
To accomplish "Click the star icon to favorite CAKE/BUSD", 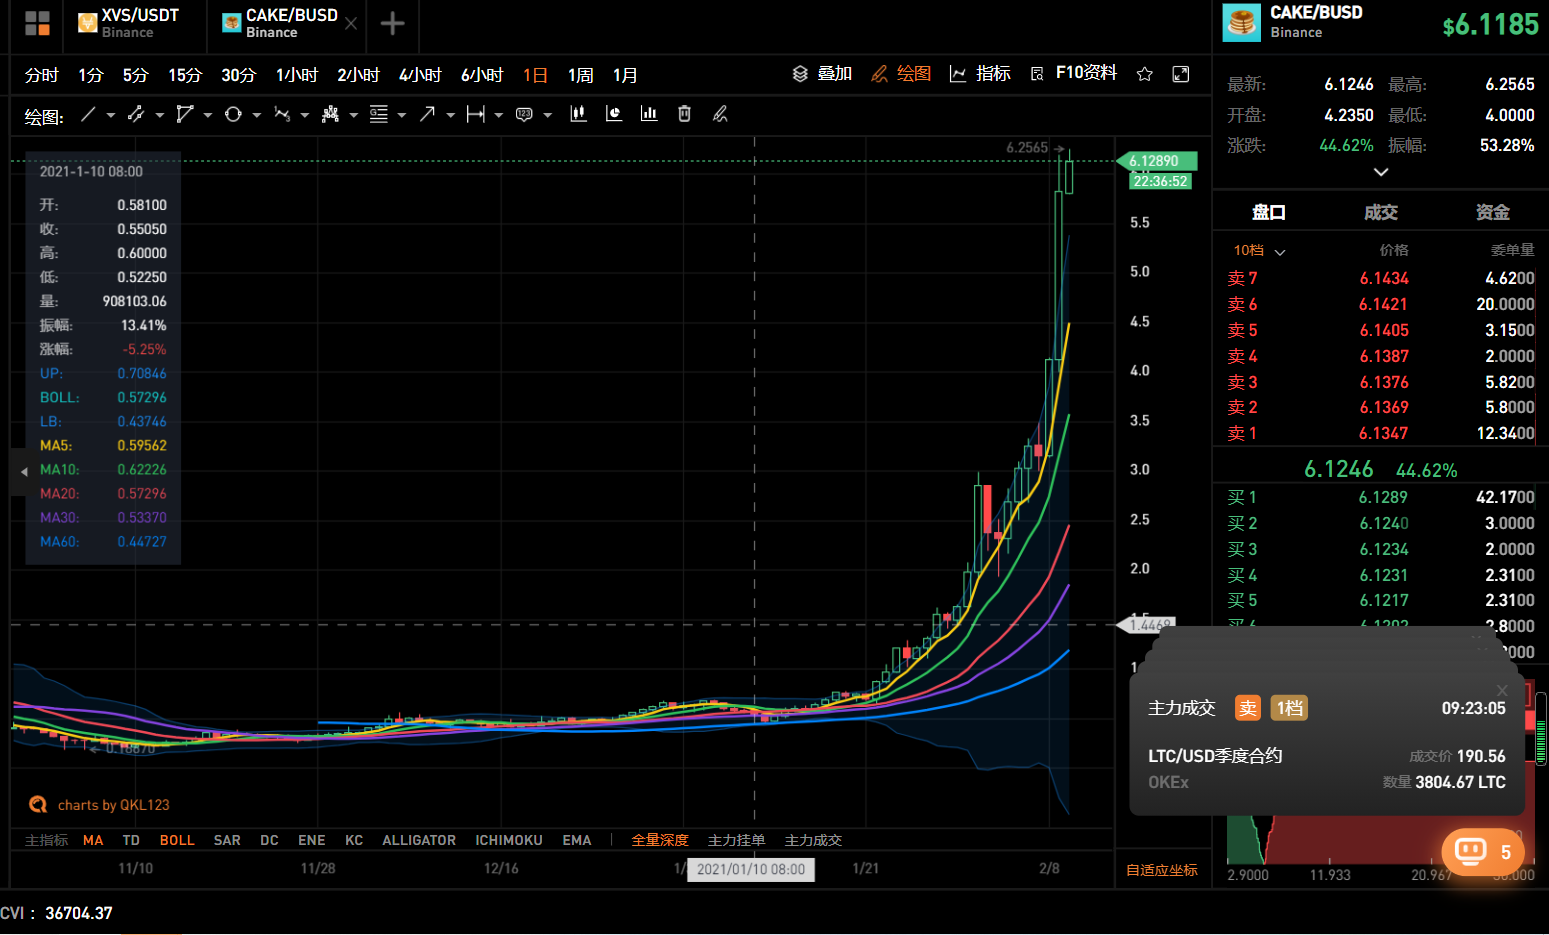I will tap(1145, 74).
